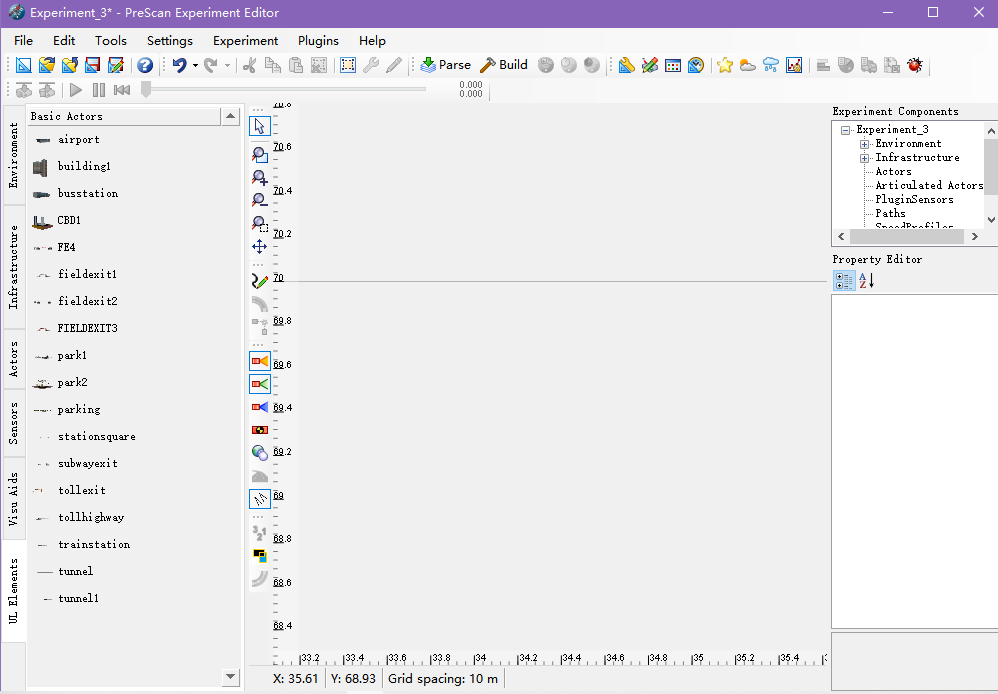
Task: Click the chart graph icon in toolbar
Action: pyautogui.click(x=794, y=65)
